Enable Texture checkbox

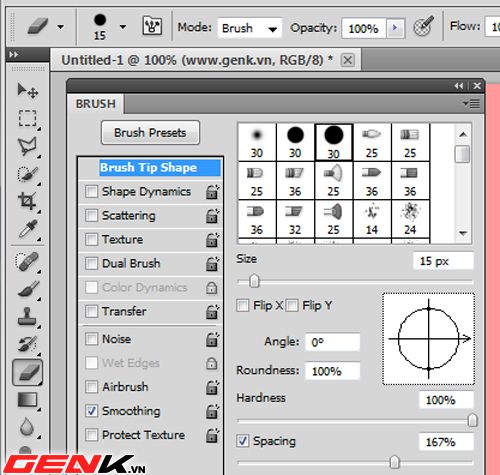point(91,239)
